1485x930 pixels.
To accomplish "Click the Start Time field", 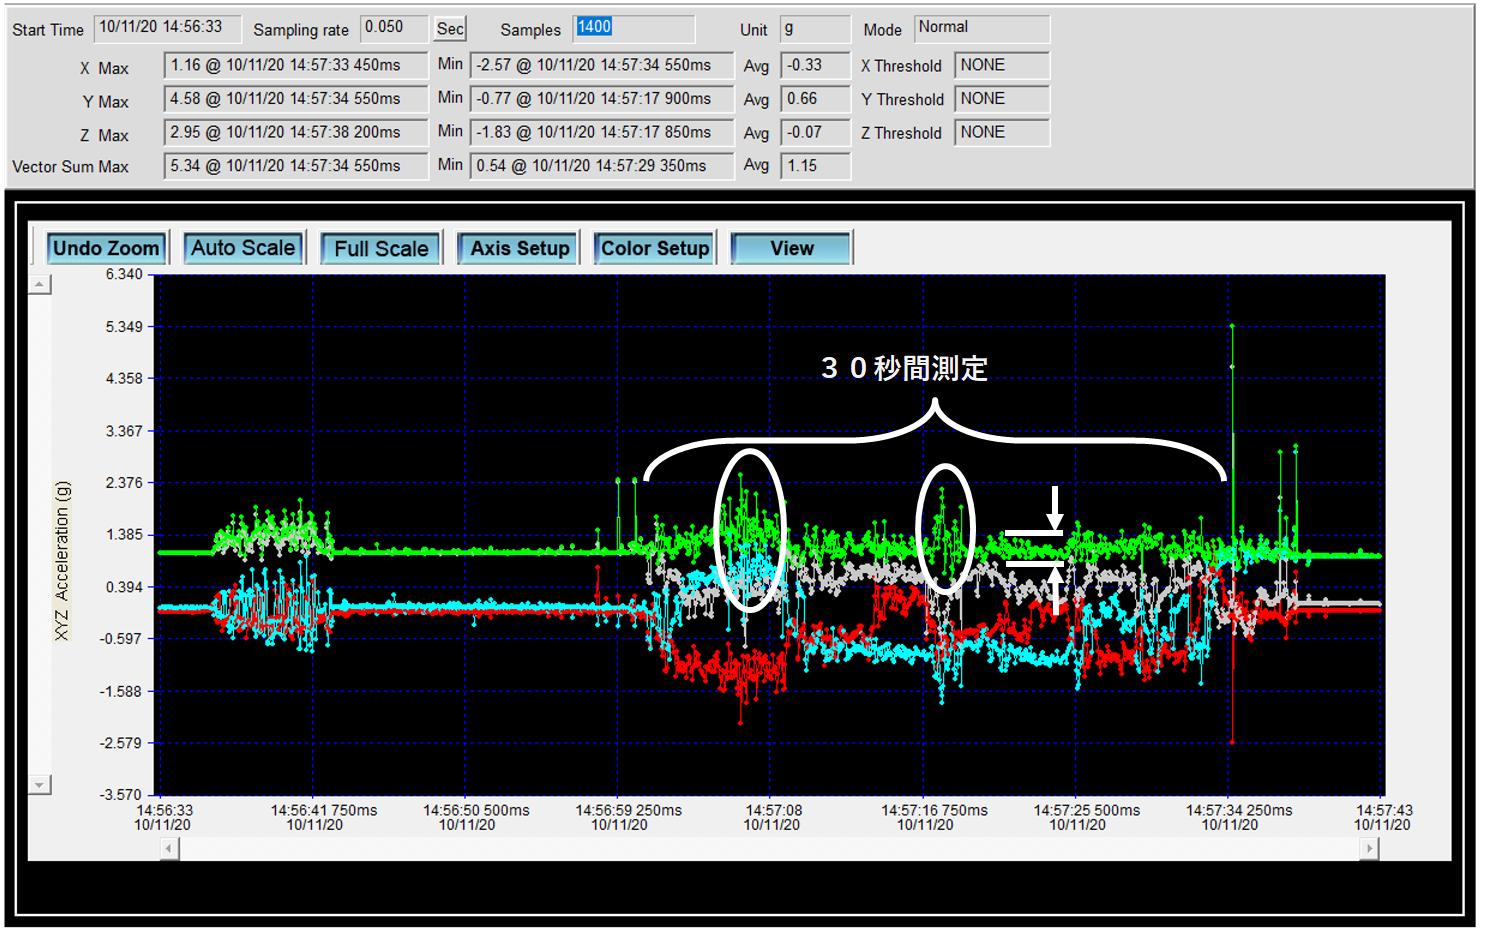I will tap(167, 29).
